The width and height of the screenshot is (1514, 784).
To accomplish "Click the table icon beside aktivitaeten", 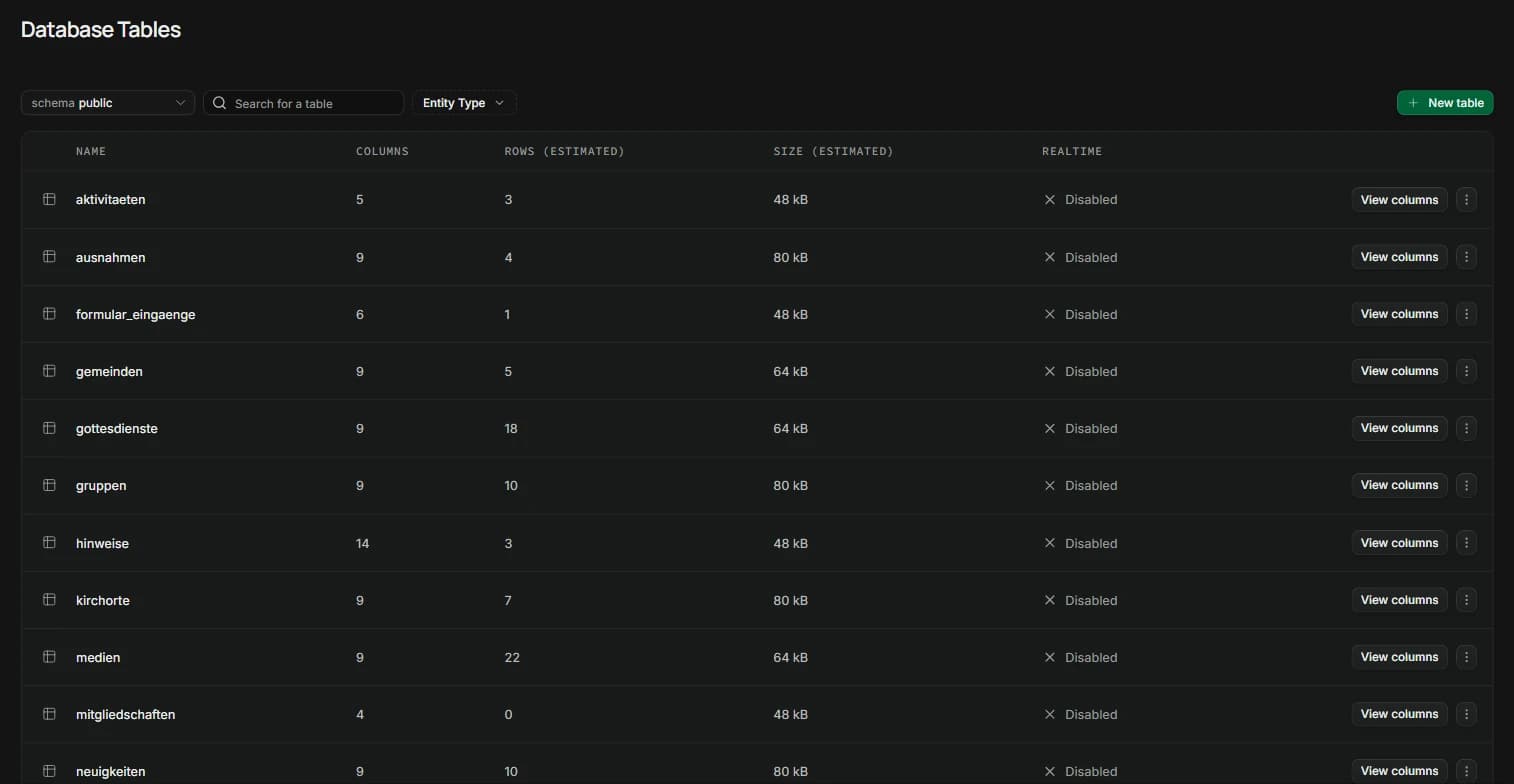I will [x=49, y=199].
